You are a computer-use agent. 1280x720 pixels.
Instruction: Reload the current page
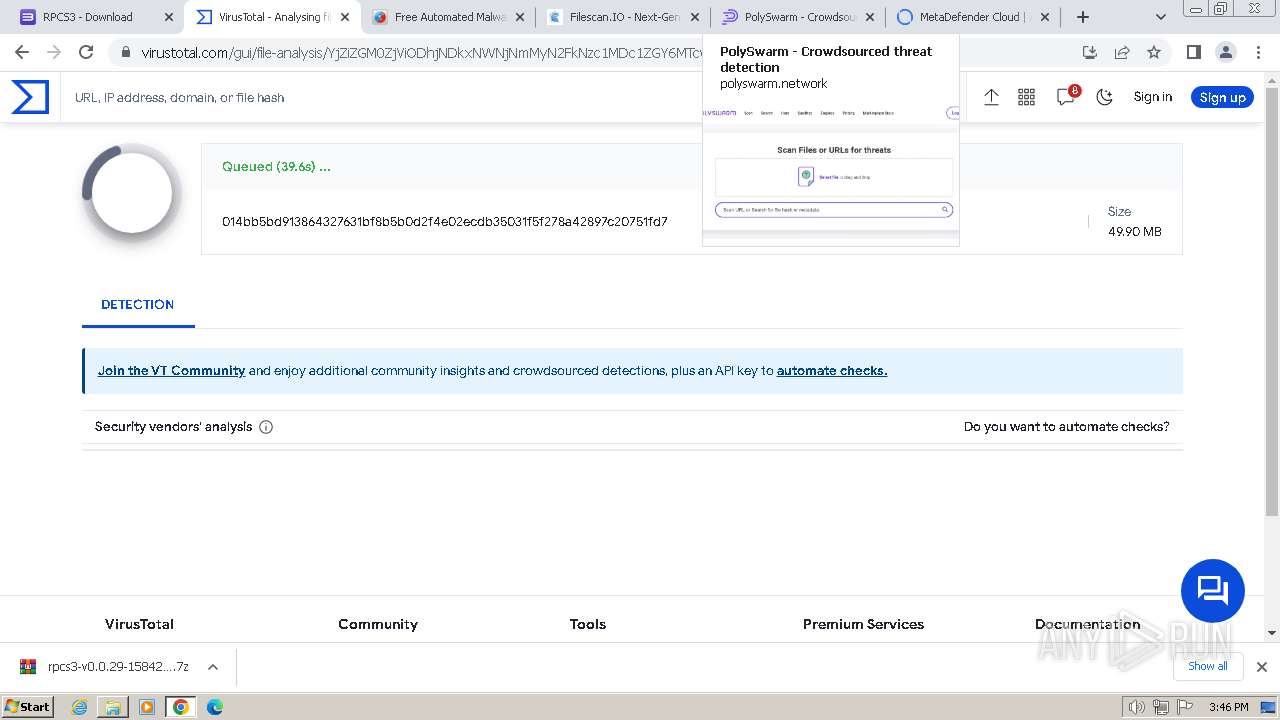(86, 52)
